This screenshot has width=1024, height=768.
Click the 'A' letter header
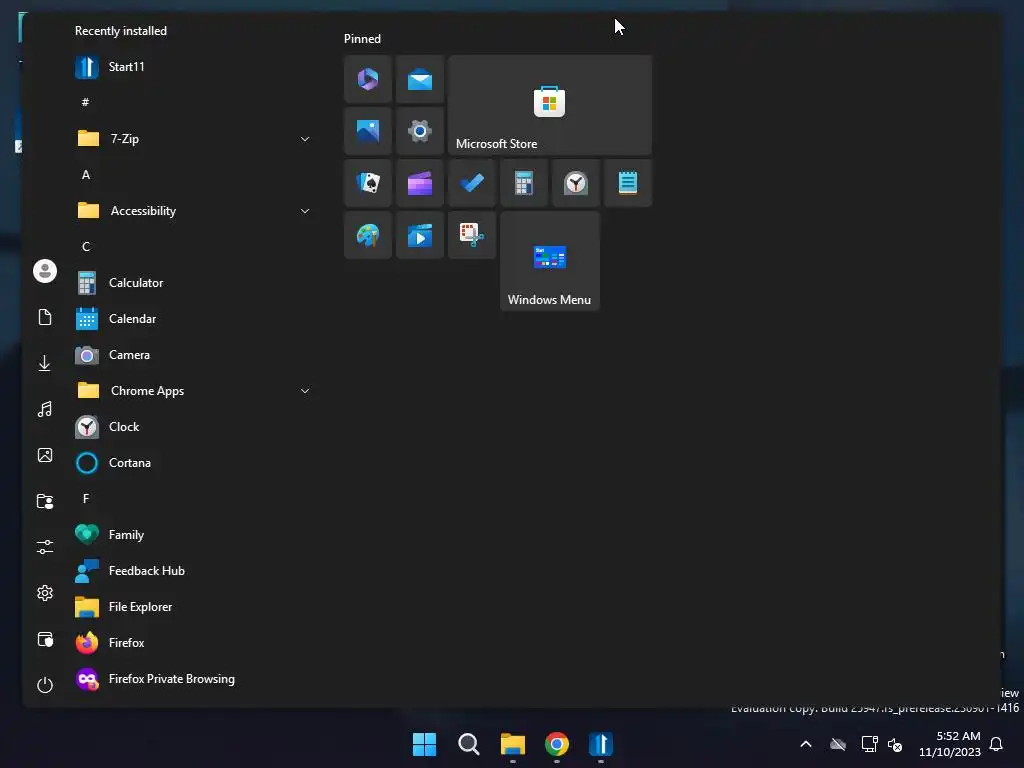pyautogui.click(x=86, y=174)
